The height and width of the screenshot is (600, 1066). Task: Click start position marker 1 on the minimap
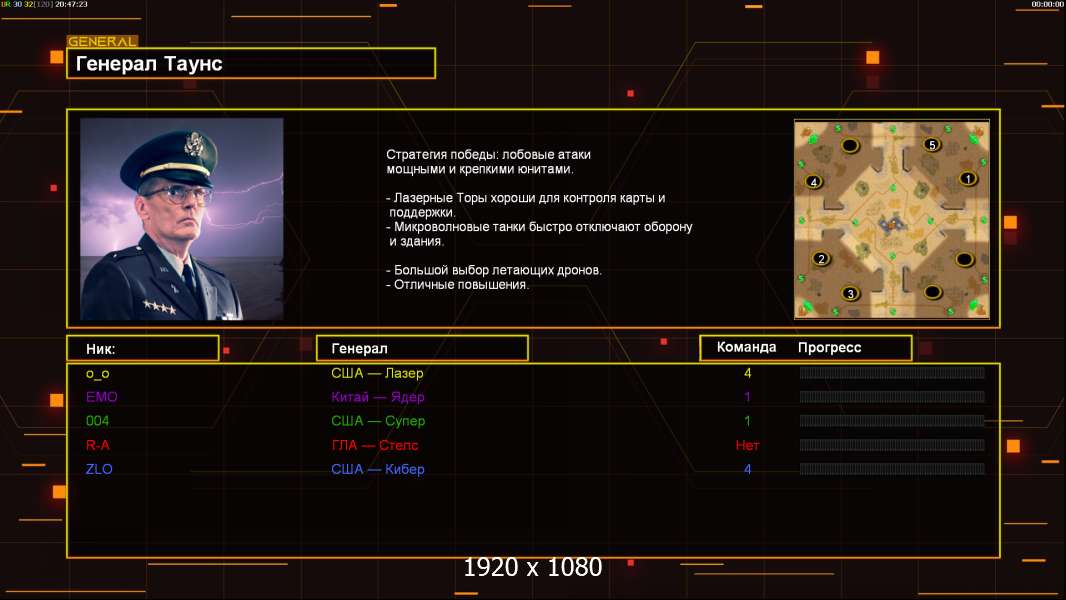point(967,179)
